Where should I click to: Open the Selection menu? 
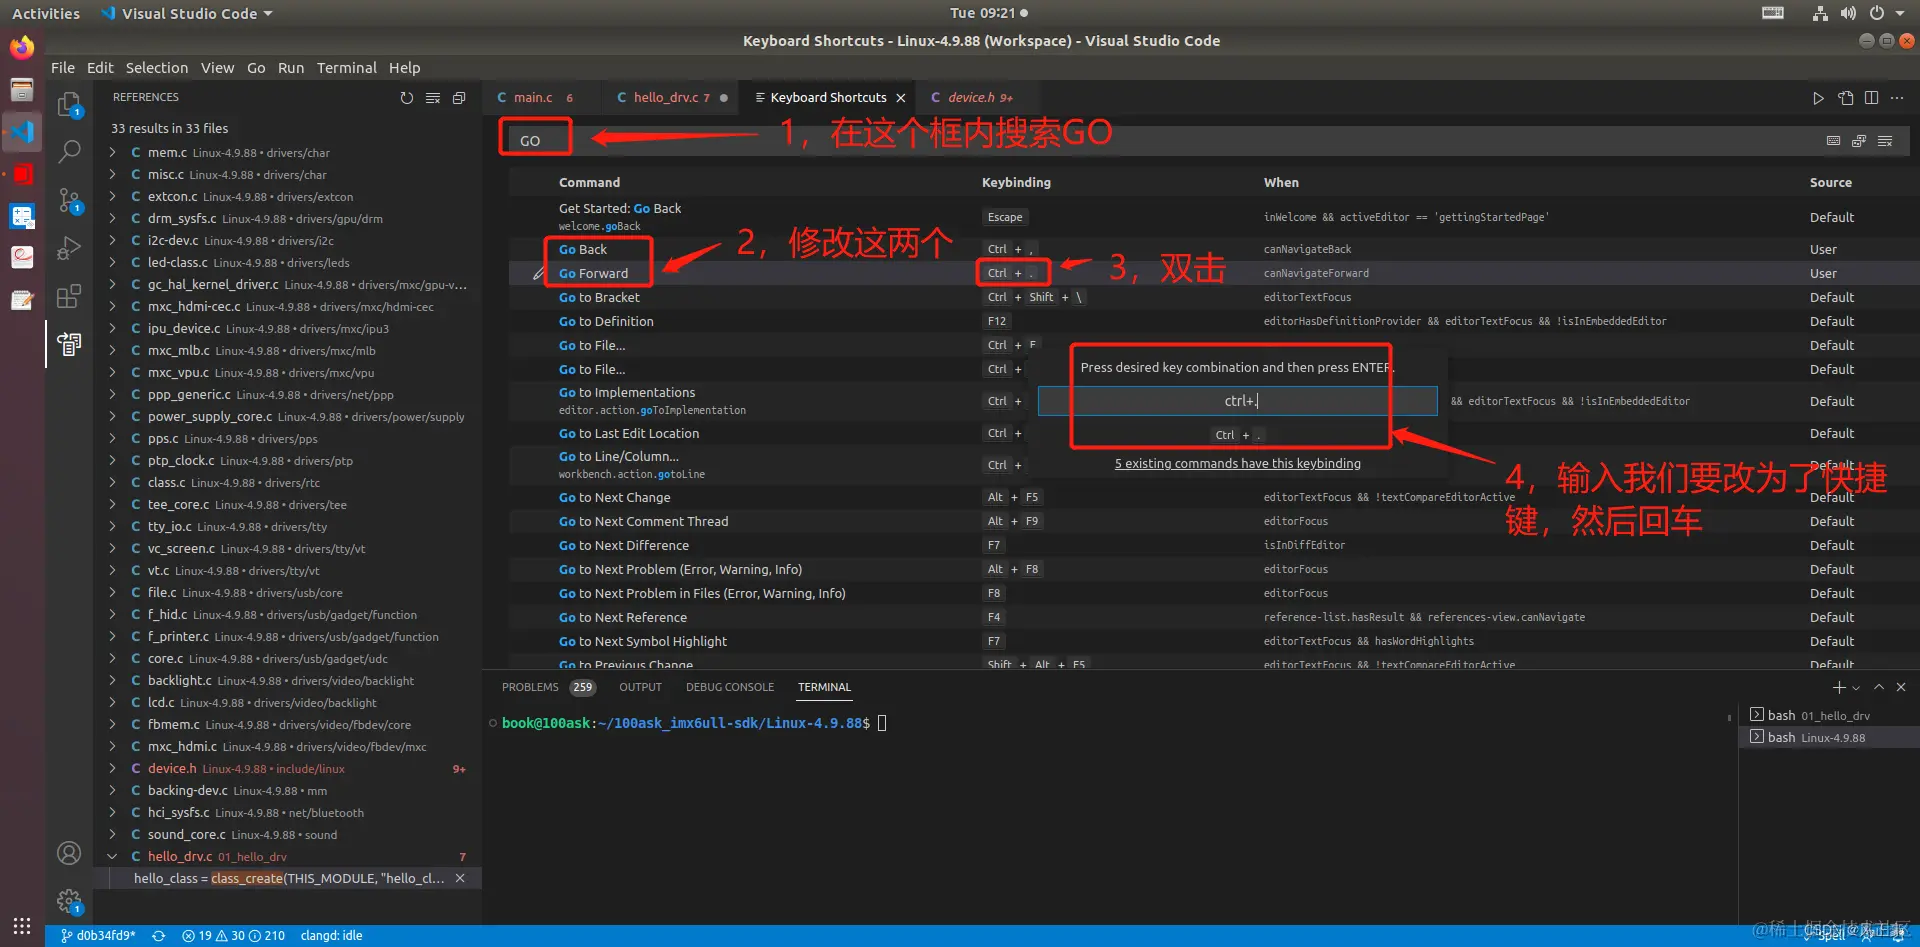157,68
